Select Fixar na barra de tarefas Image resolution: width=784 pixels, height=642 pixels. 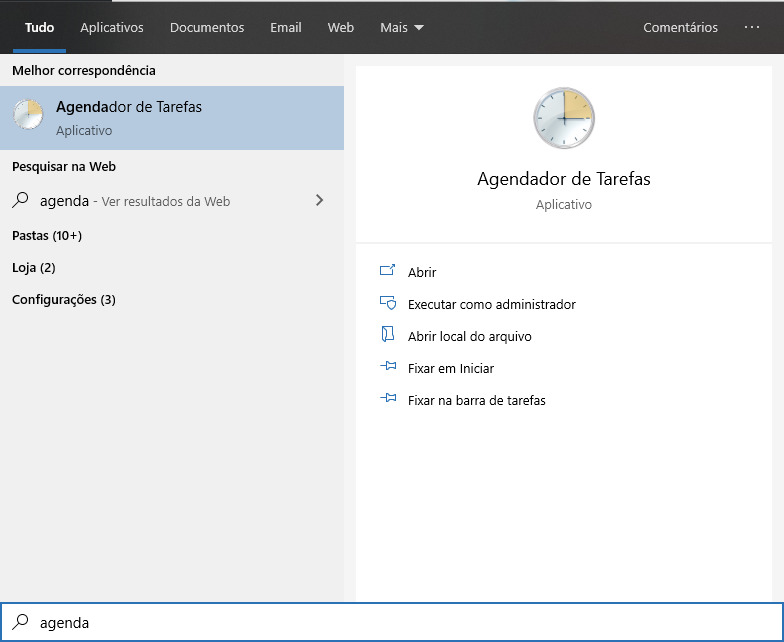coord(476,400)
